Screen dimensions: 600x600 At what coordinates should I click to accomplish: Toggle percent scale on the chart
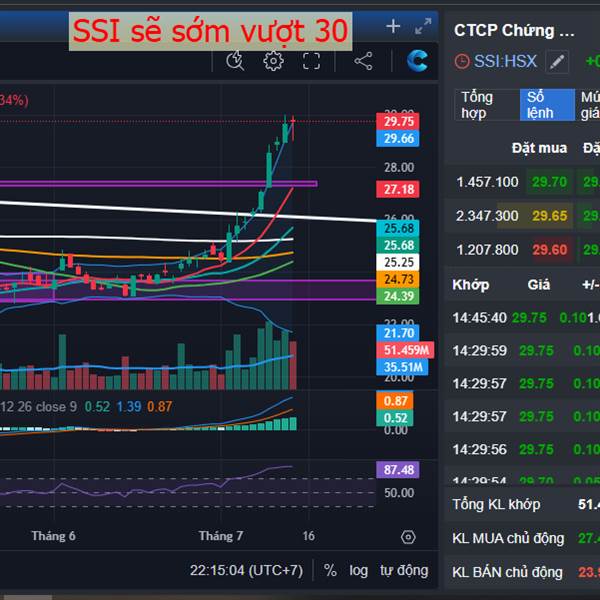(x=330, y=570)
